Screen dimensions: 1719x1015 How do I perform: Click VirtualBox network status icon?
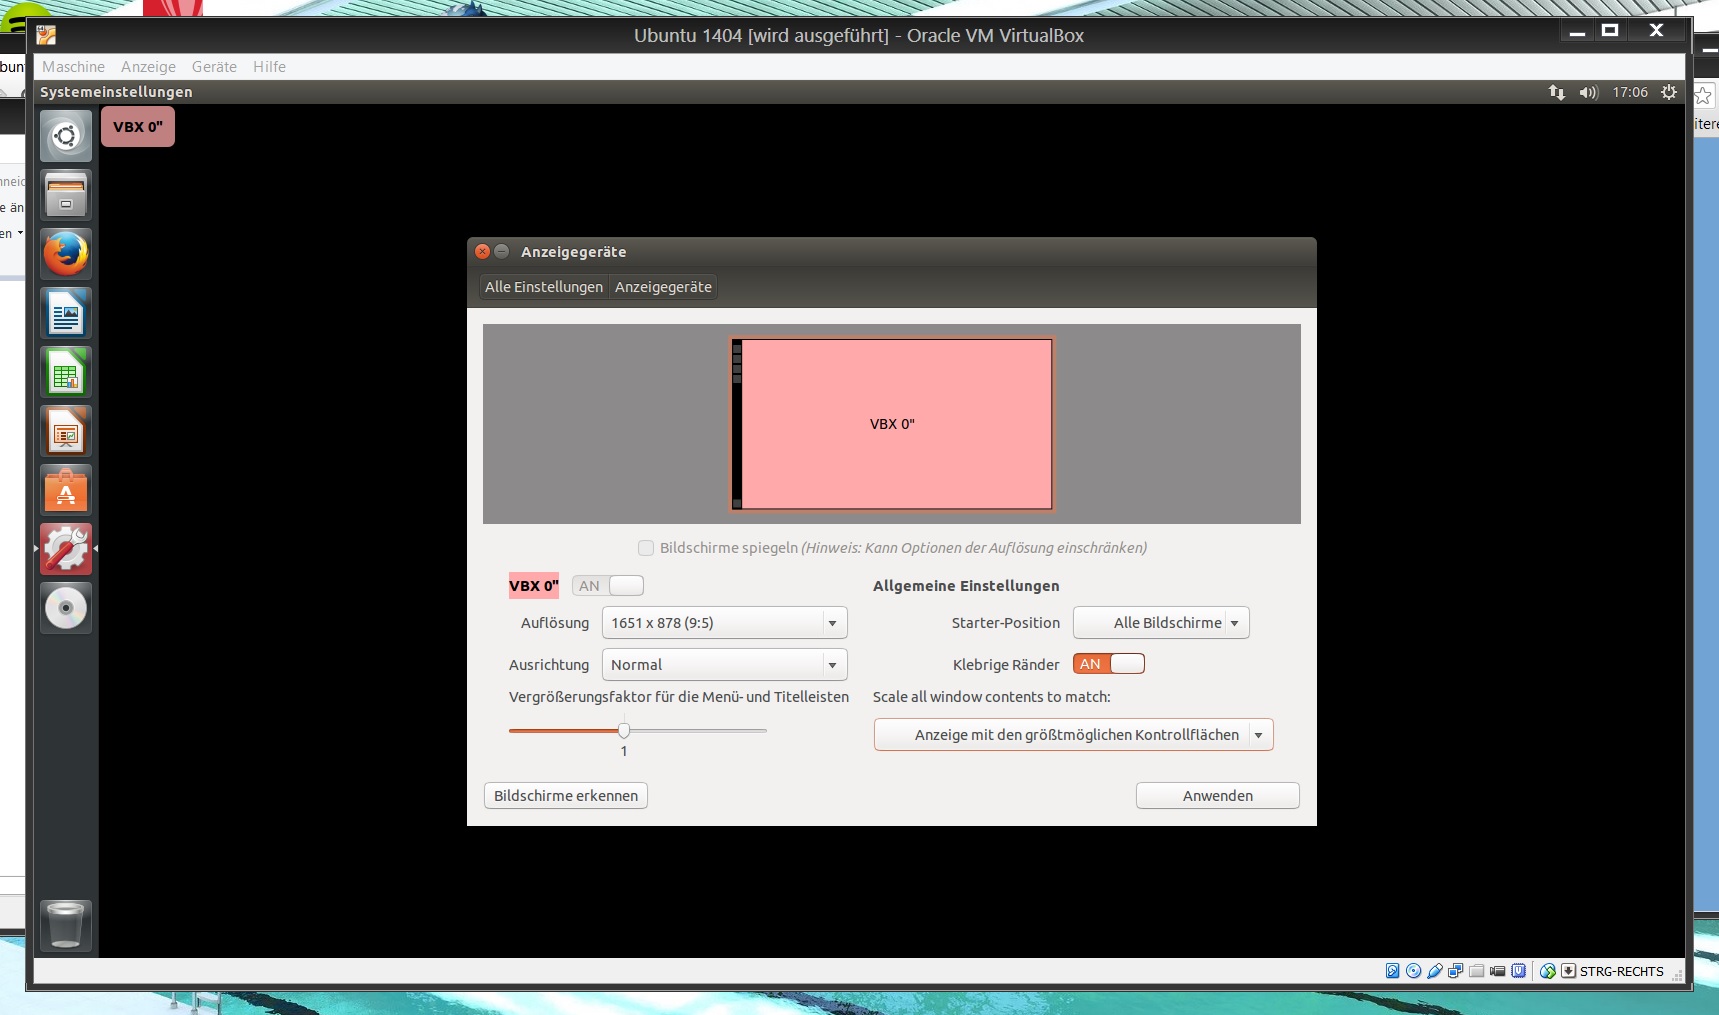pyautogui.click(x=1455, y=971)
